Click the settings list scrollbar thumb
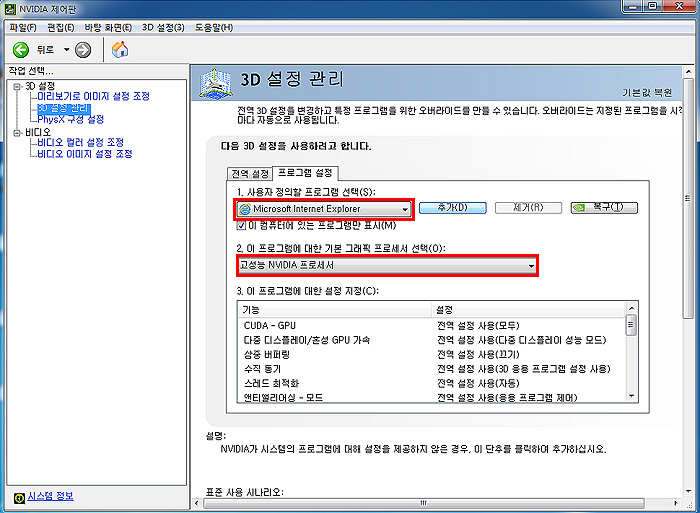Screen dimensions: 700x513 pyautogui.click(x=631, y=325)
